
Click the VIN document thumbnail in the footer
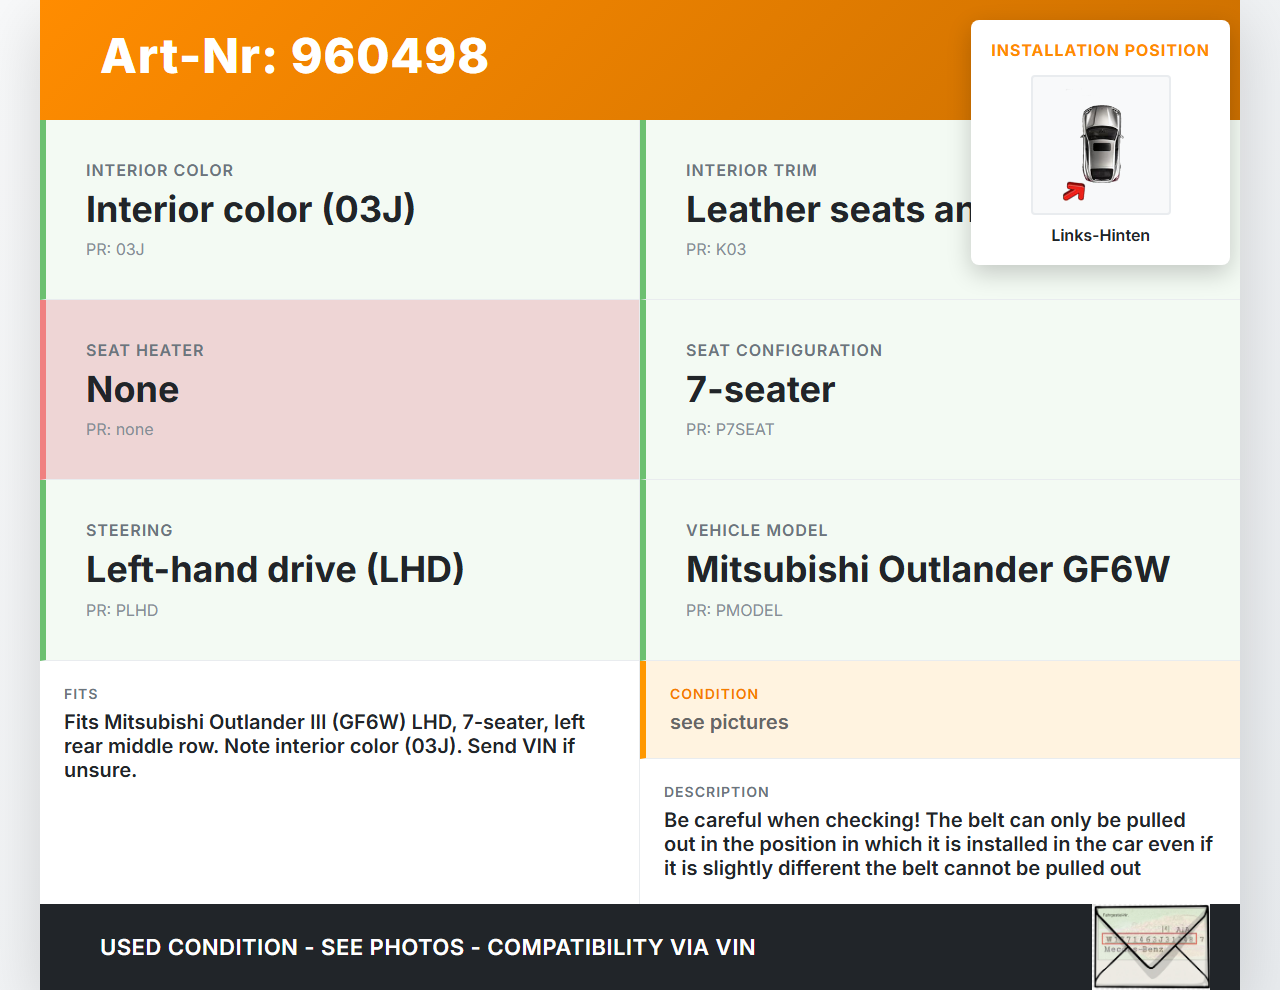tap(1151, 947)
